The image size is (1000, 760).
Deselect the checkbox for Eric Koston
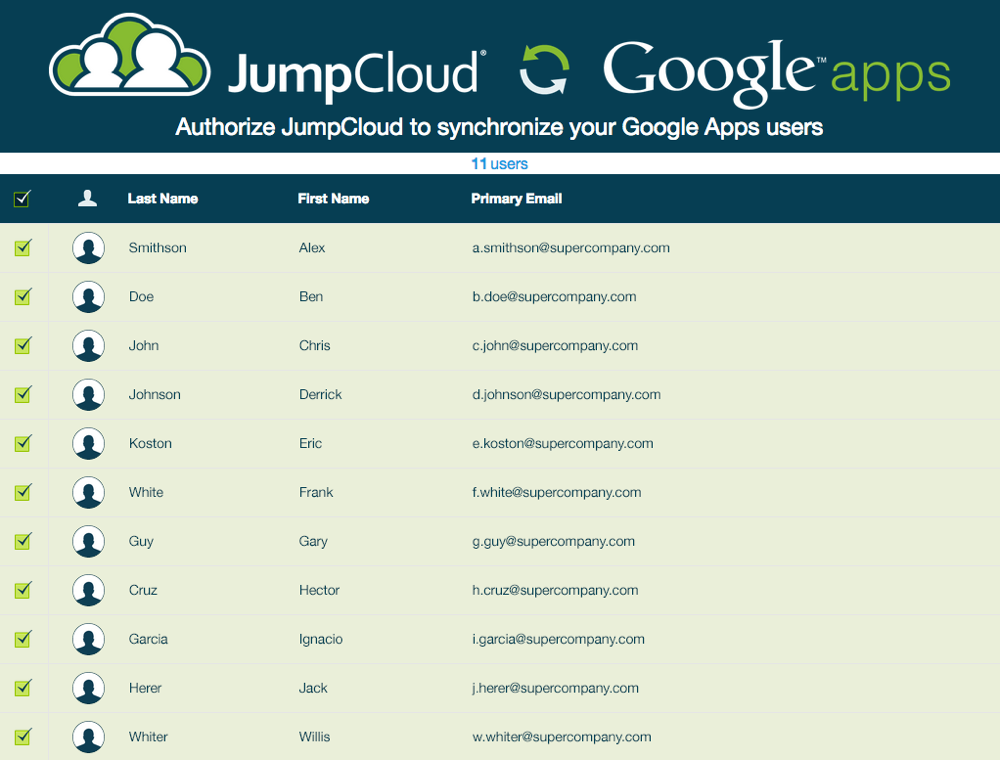23,443
